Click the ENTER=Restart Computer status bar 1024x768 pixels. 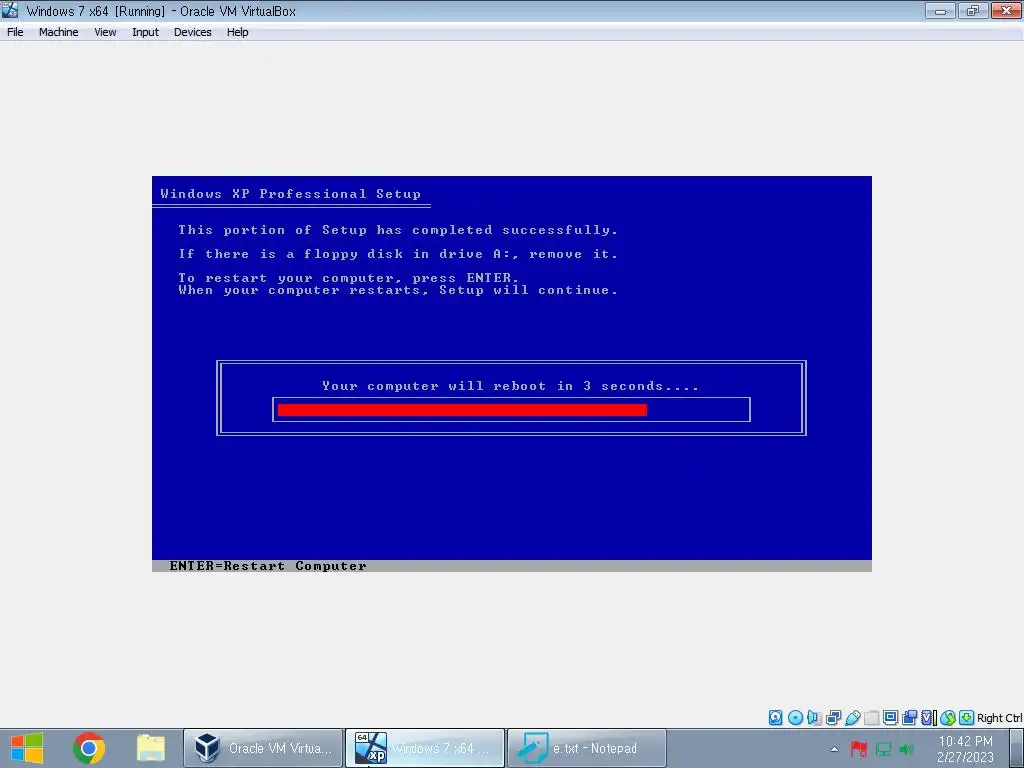[x=511, y=566]
